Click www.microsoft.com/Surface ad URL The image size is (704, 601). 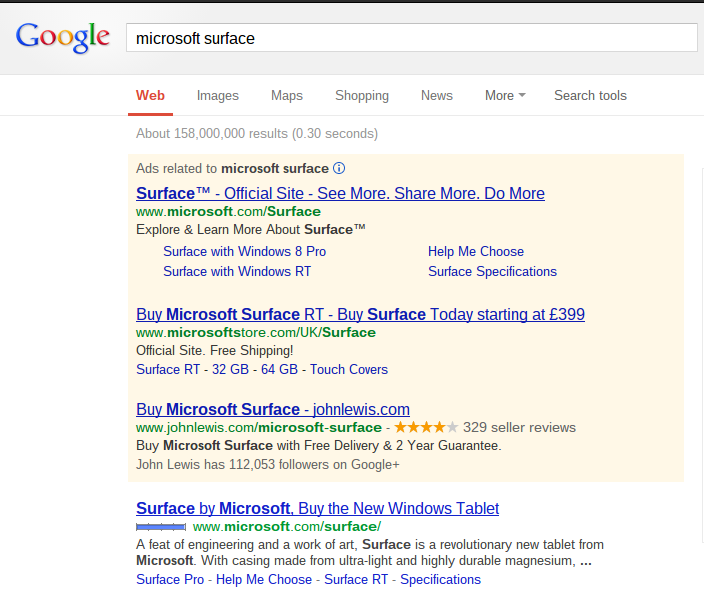coord(229,211)
